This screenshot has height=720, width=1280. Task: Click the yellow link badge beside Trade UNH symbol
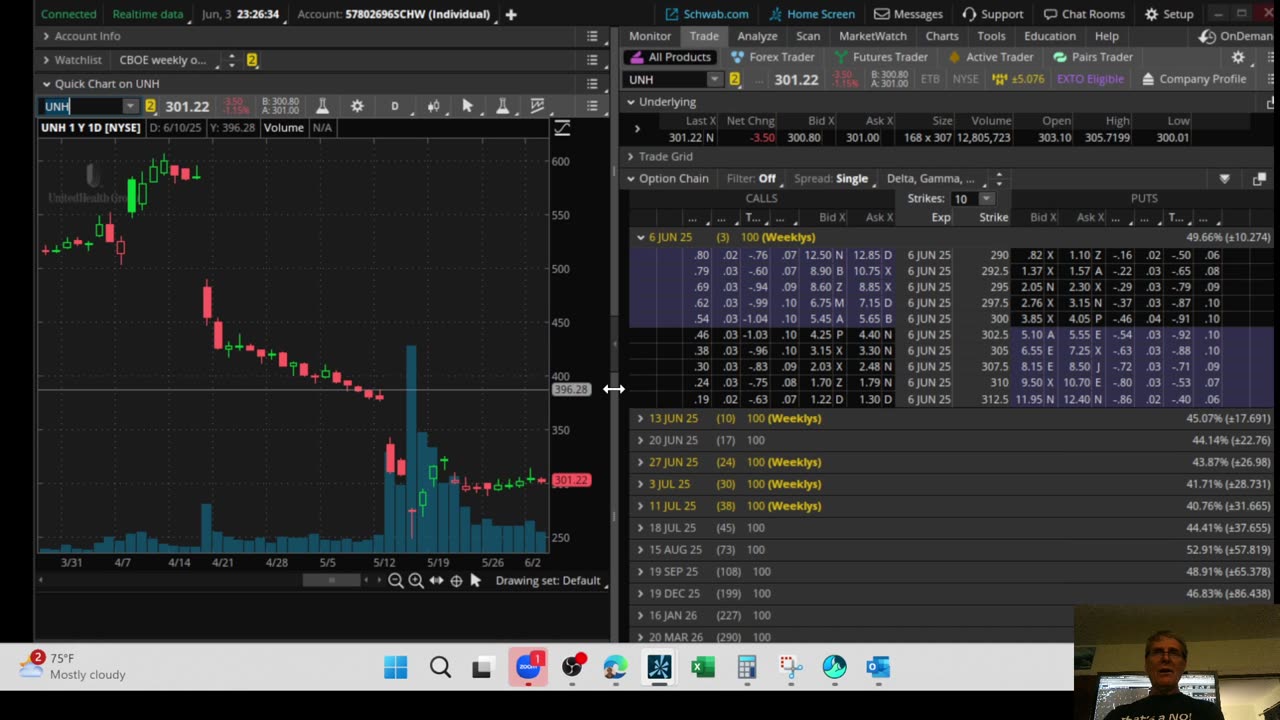(x=734, y=79)
